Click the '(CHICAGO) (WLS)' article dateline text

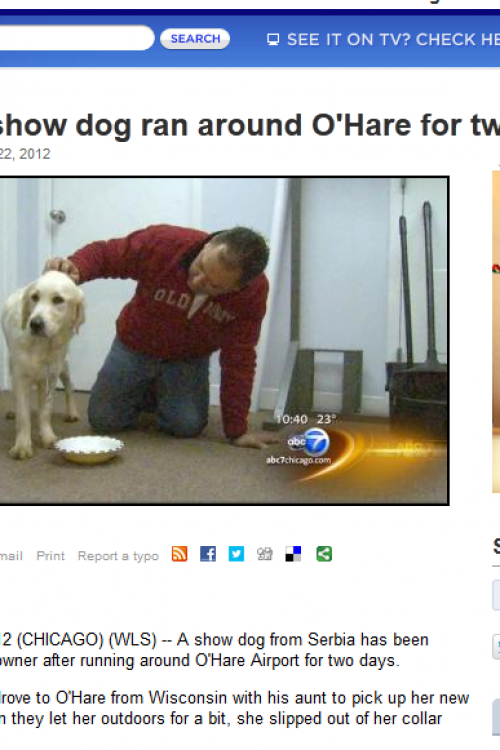(87, 640)
